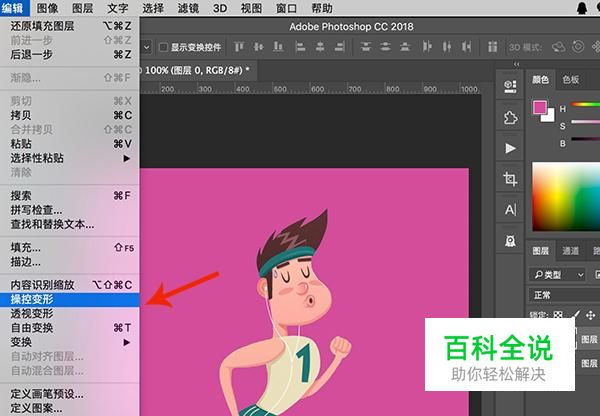Choose 内容识别缩放 menu entry
The height and width of the screenshot is (416, 600).
pyautogui.click(x=70, y=285)
